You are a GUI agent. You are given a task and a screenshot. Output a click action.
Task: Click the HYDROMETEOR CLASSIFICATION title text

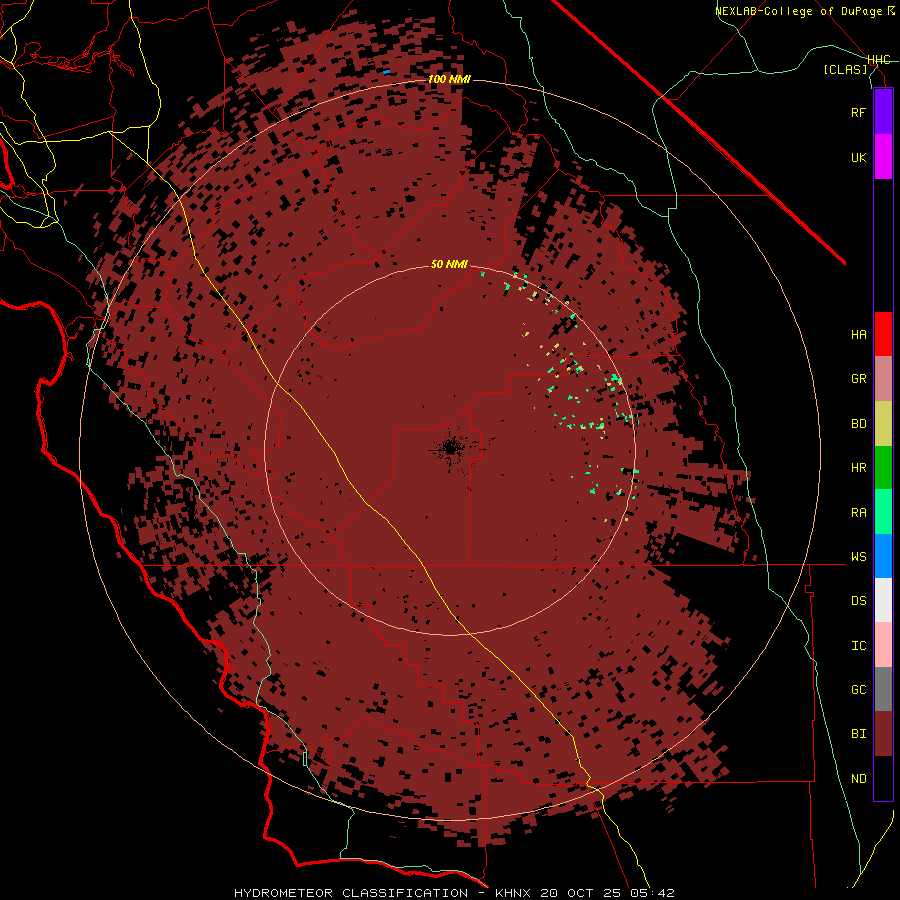pyautogui.click(x=351, y=893)
